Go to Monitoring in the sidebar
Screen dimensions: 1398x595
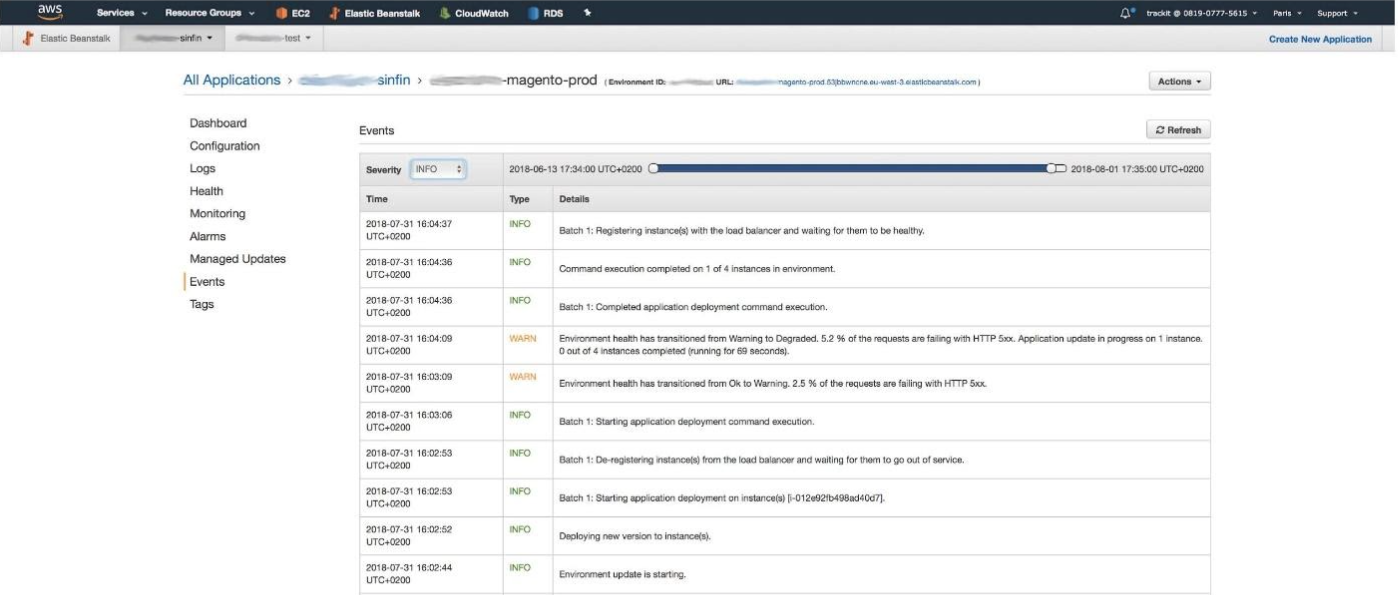pos(217,214)
